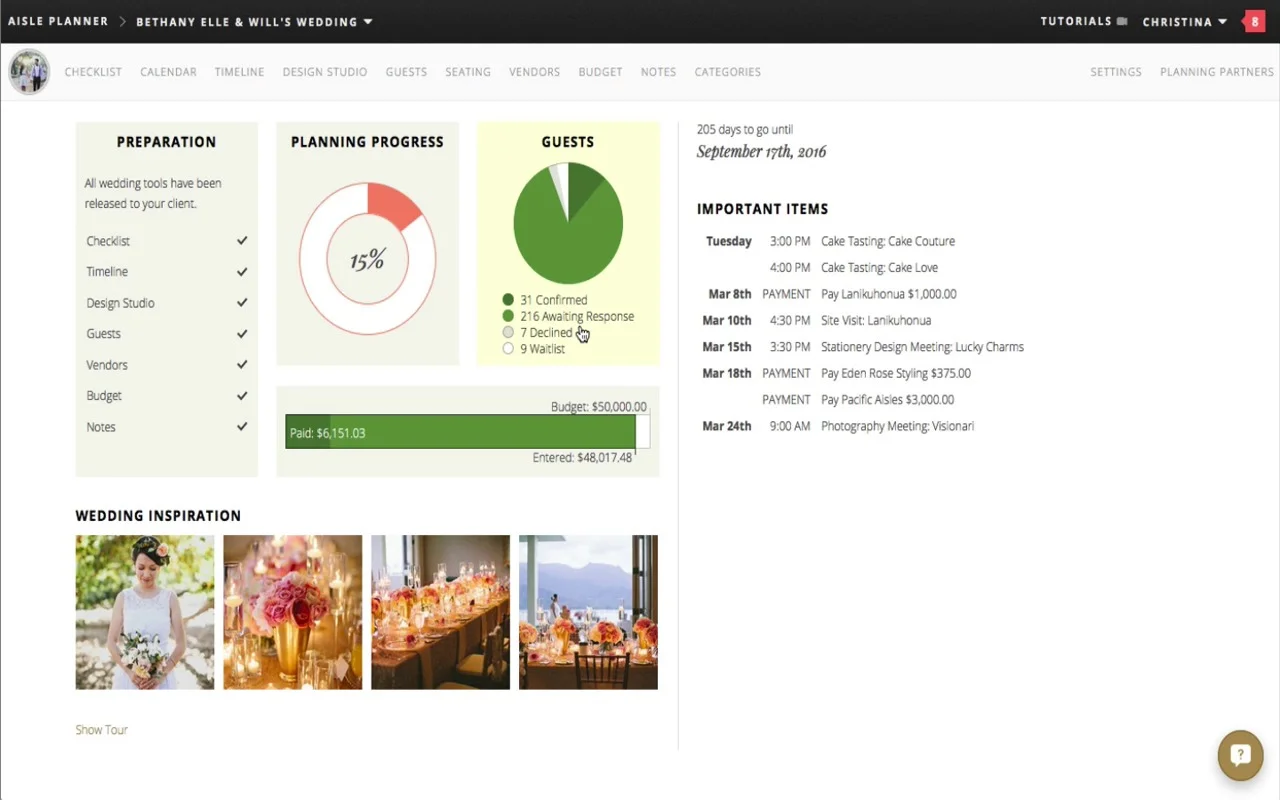
Task: Open the Calendar tab
Action: point(168,72)
